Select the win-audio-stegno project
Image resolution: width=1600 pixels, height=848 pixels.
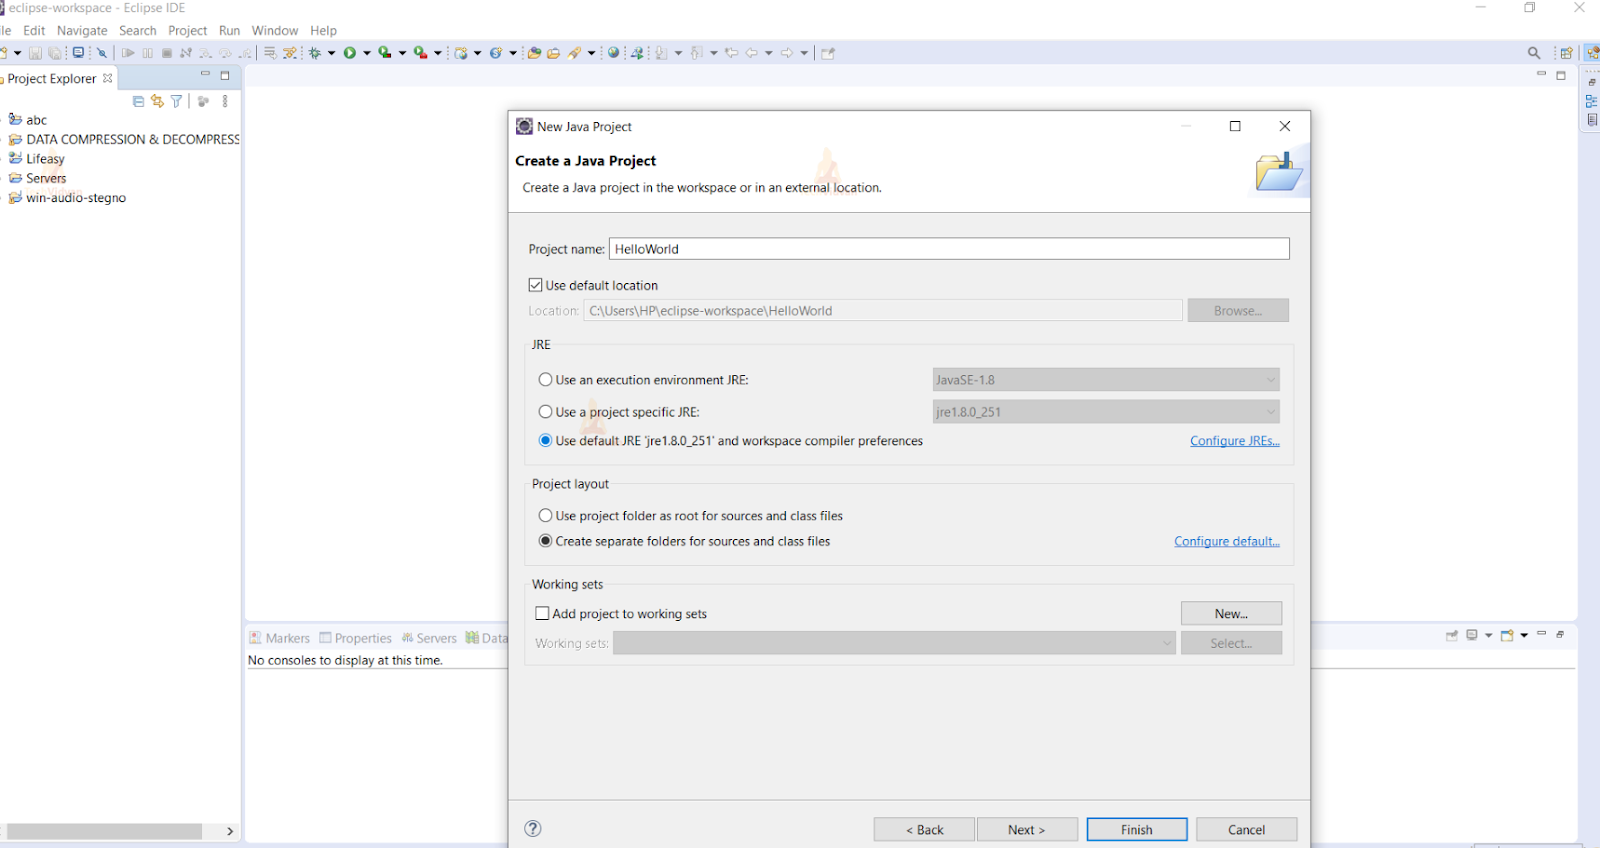point(68,198)
